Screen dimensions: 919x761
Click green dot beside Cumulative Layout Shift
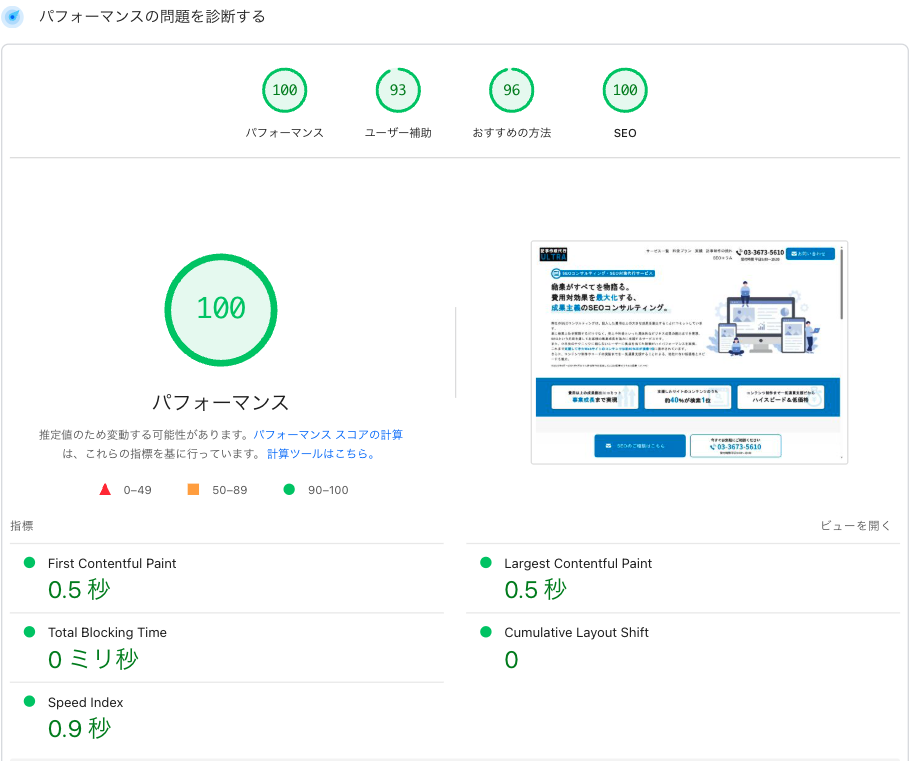486,632
